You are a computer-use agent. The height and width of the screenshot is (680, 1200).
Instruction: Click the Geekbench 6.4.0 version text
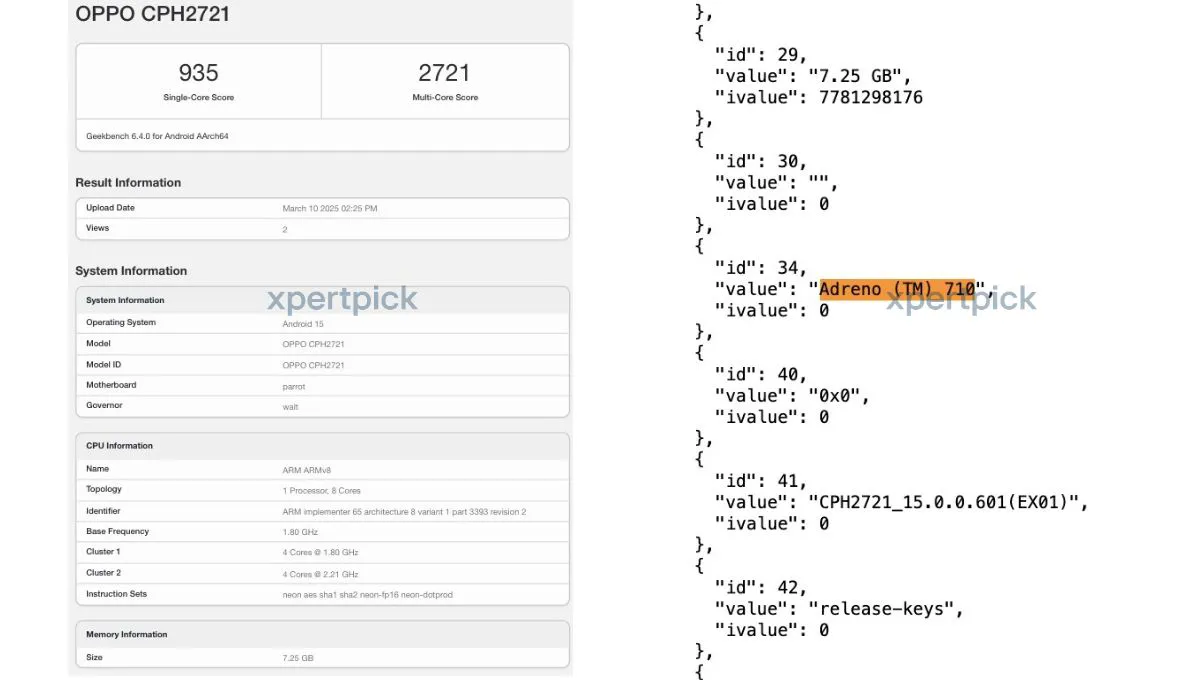coord(157,135)
